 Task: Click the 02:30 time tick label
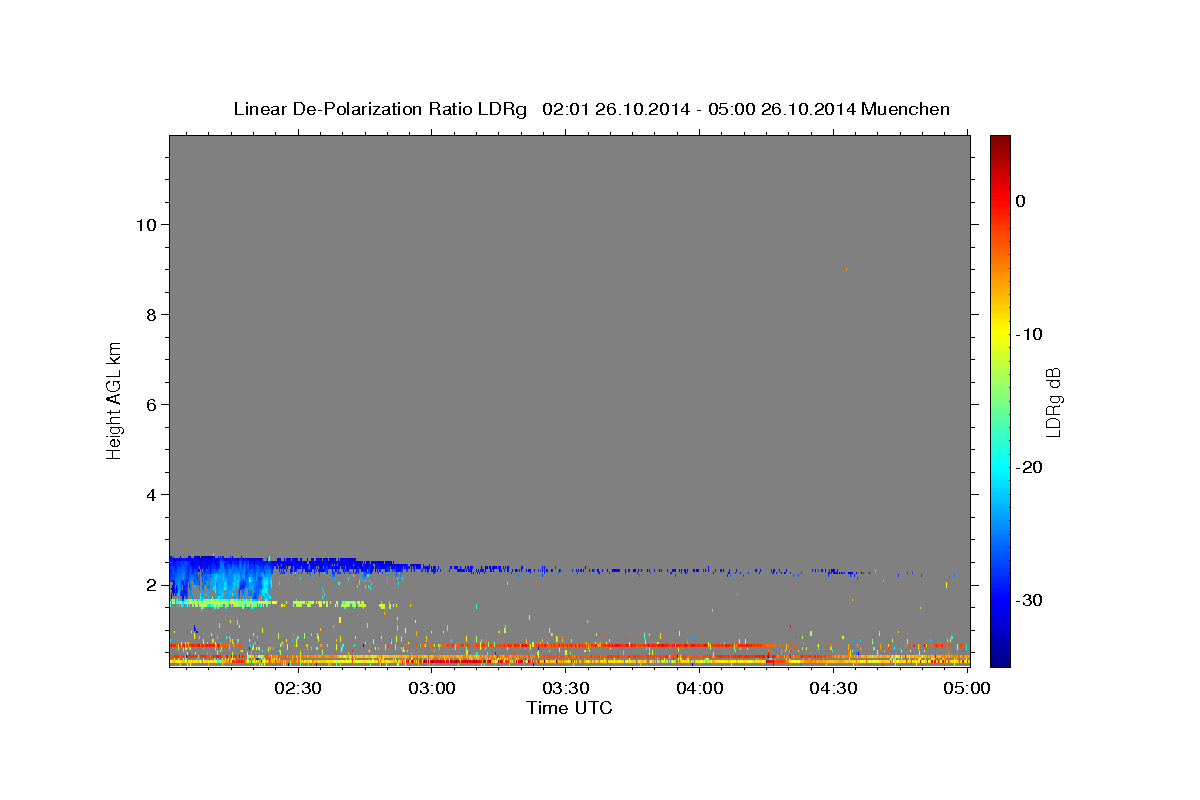pyautogui.click(x=298, y=688)
